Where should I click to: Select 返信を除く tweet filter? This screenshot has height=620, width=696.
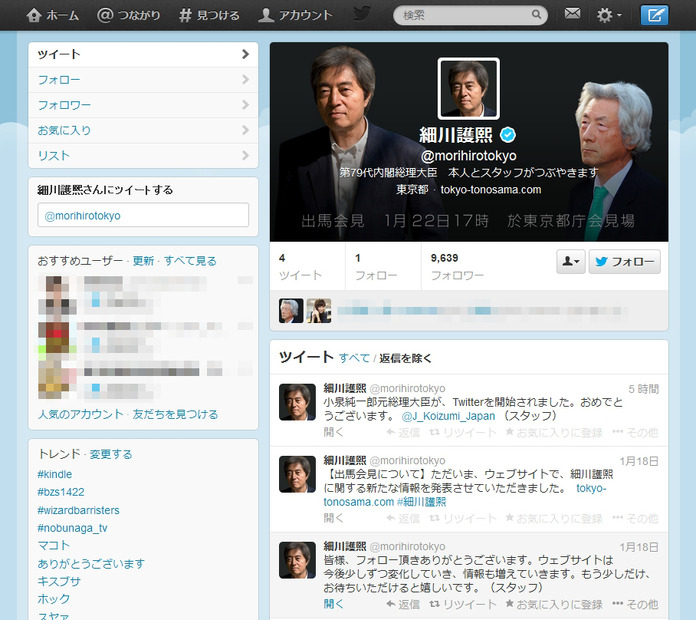click(x=405, y=358)
